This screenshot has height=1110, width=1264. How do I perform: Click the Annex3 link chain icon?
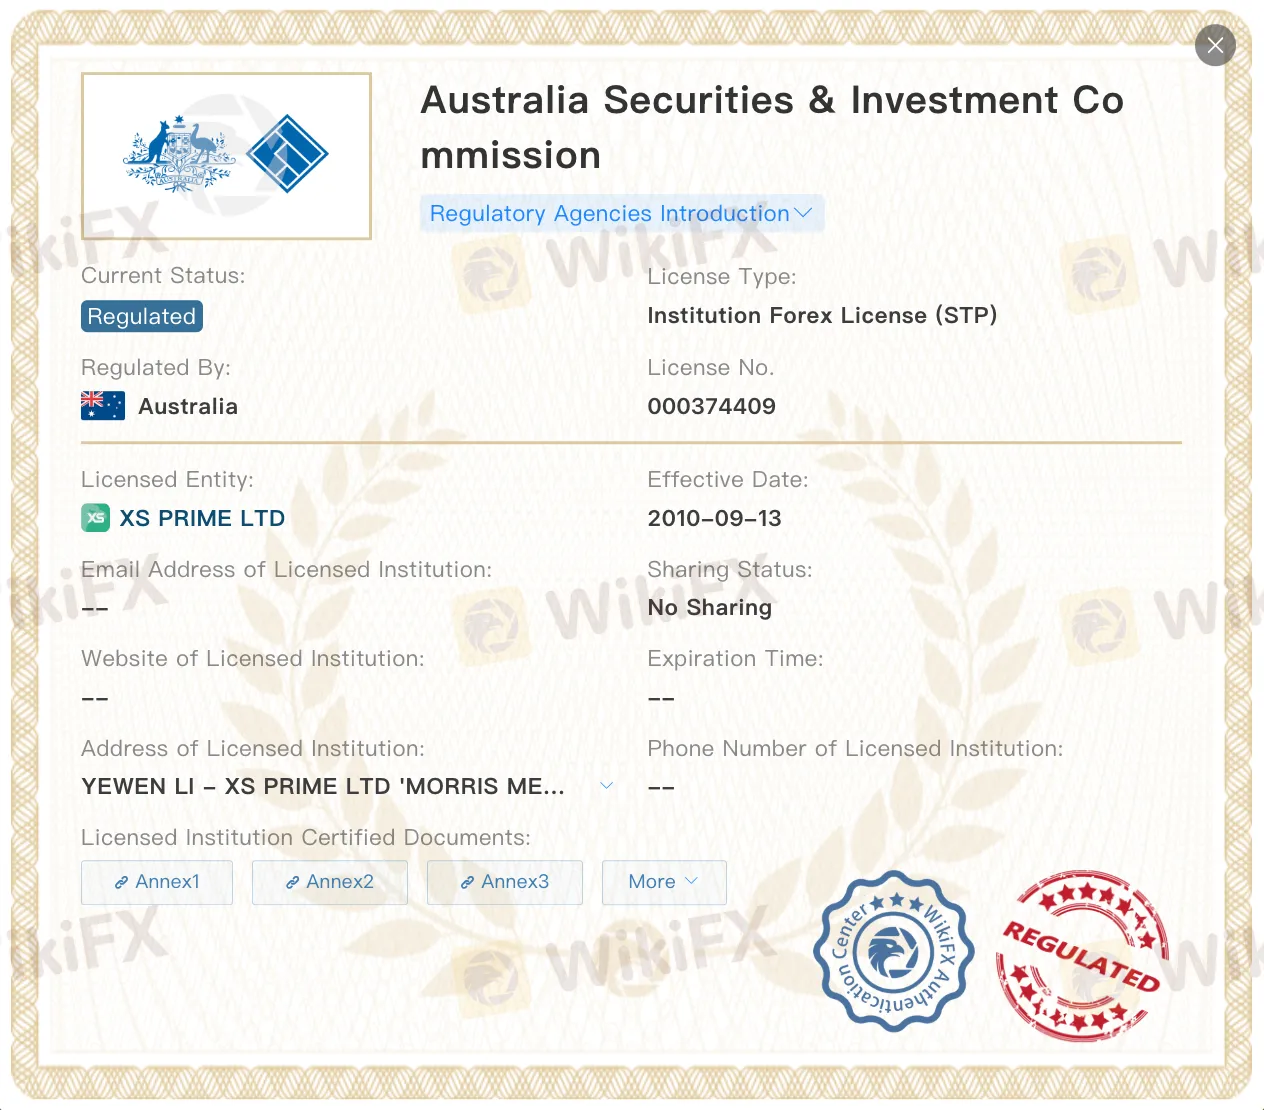468,883
